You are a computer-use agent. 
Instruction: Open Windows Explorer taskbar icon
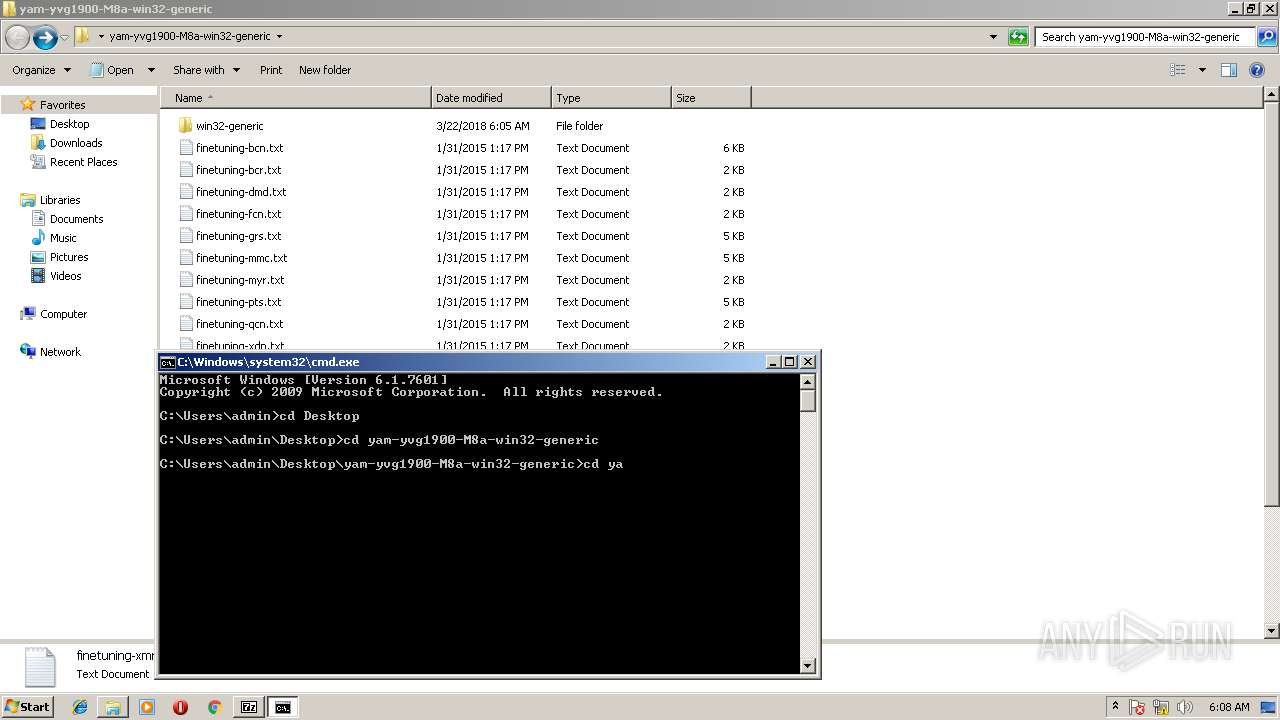pyautogui.click(x=113, y=707)
